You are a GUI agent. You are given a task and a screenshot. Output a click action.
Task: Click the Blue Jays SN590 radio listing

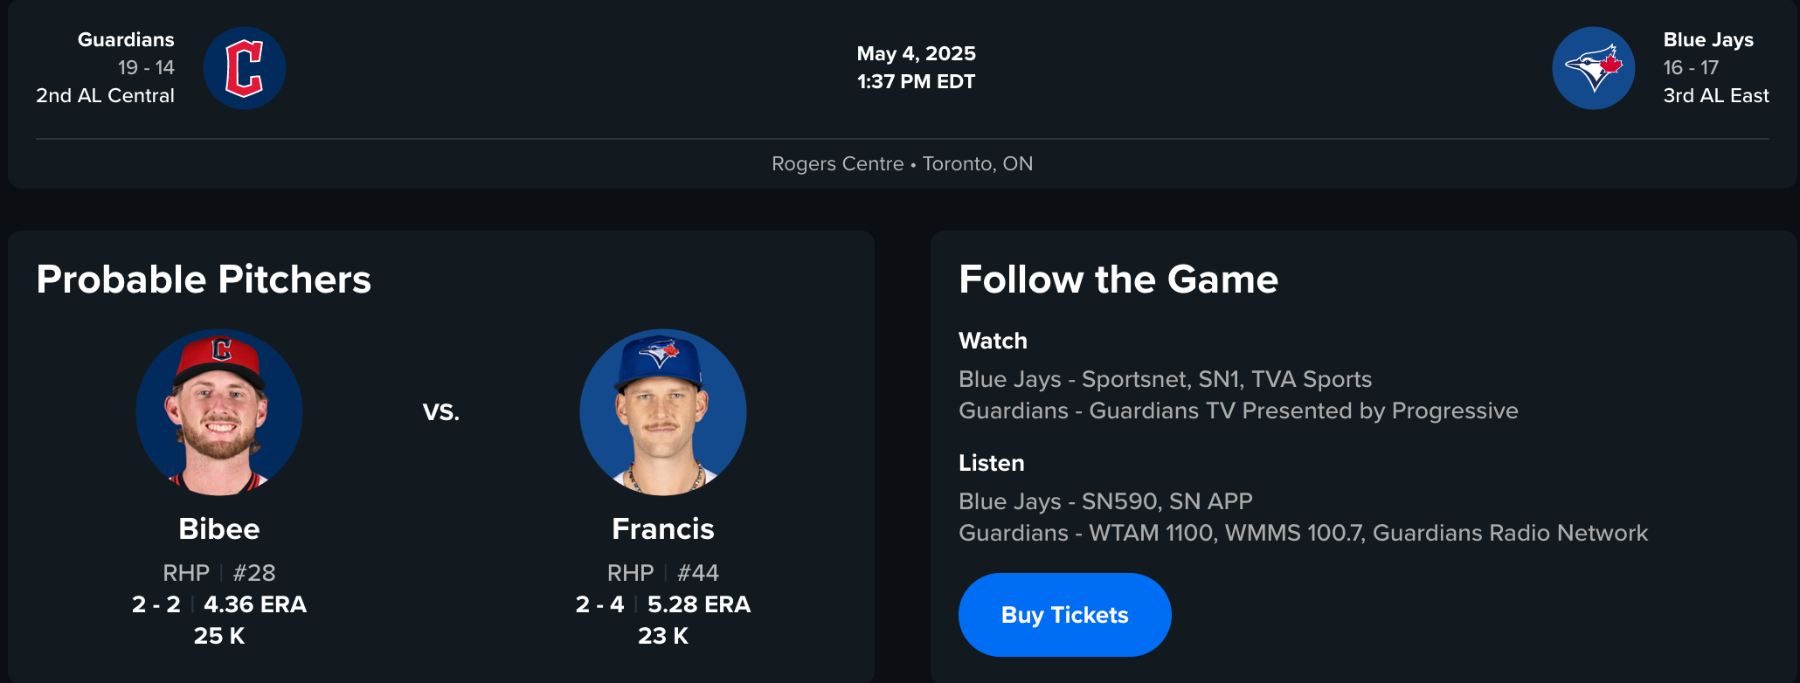pos(1105,502)
